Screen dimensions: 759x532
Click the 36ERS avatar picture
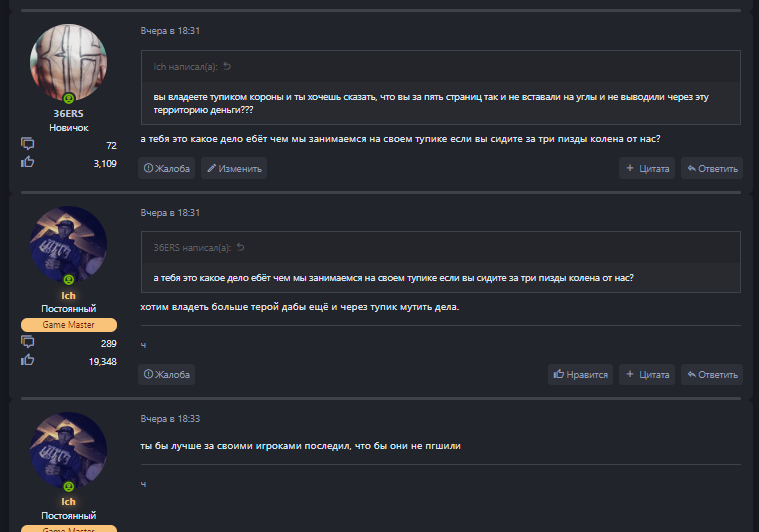tap(69, 62)
